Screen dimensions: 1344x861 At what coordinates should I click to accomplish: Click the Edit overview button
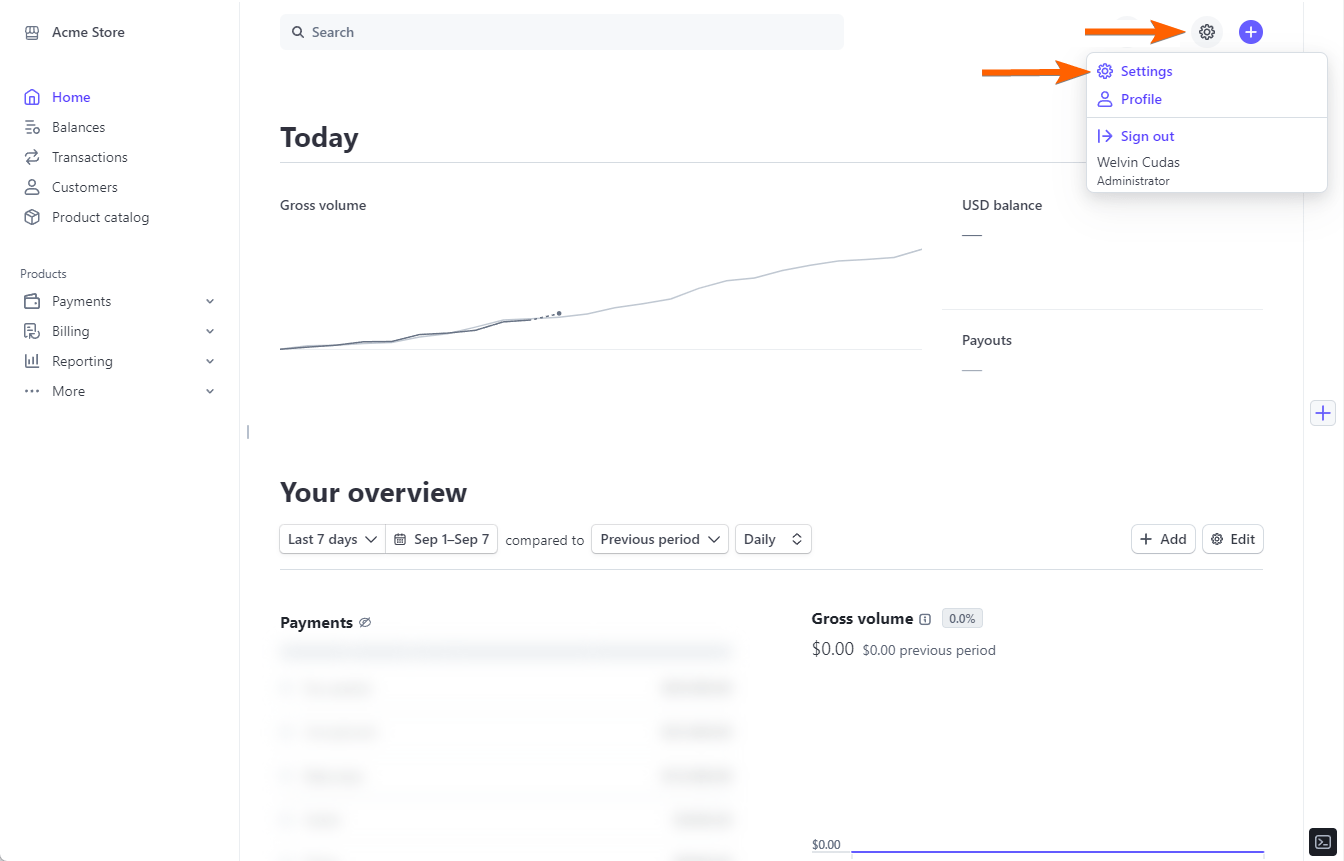click(1232, 539)
